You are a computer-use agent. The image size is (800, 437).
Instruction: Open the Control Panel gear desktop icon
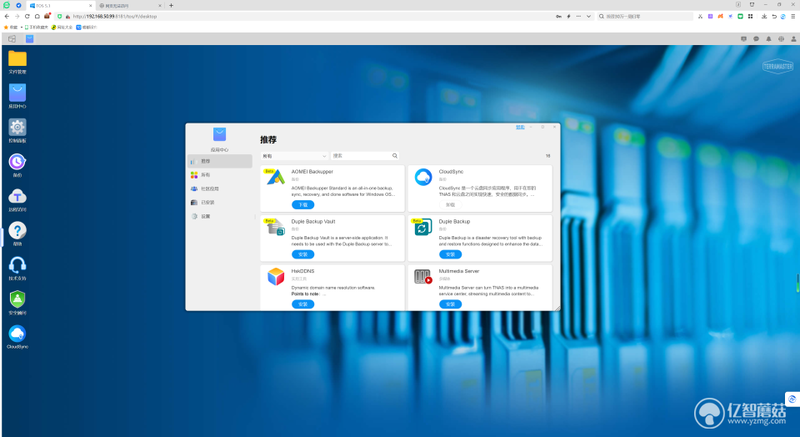pyautogui.click(x=17, y=127)
